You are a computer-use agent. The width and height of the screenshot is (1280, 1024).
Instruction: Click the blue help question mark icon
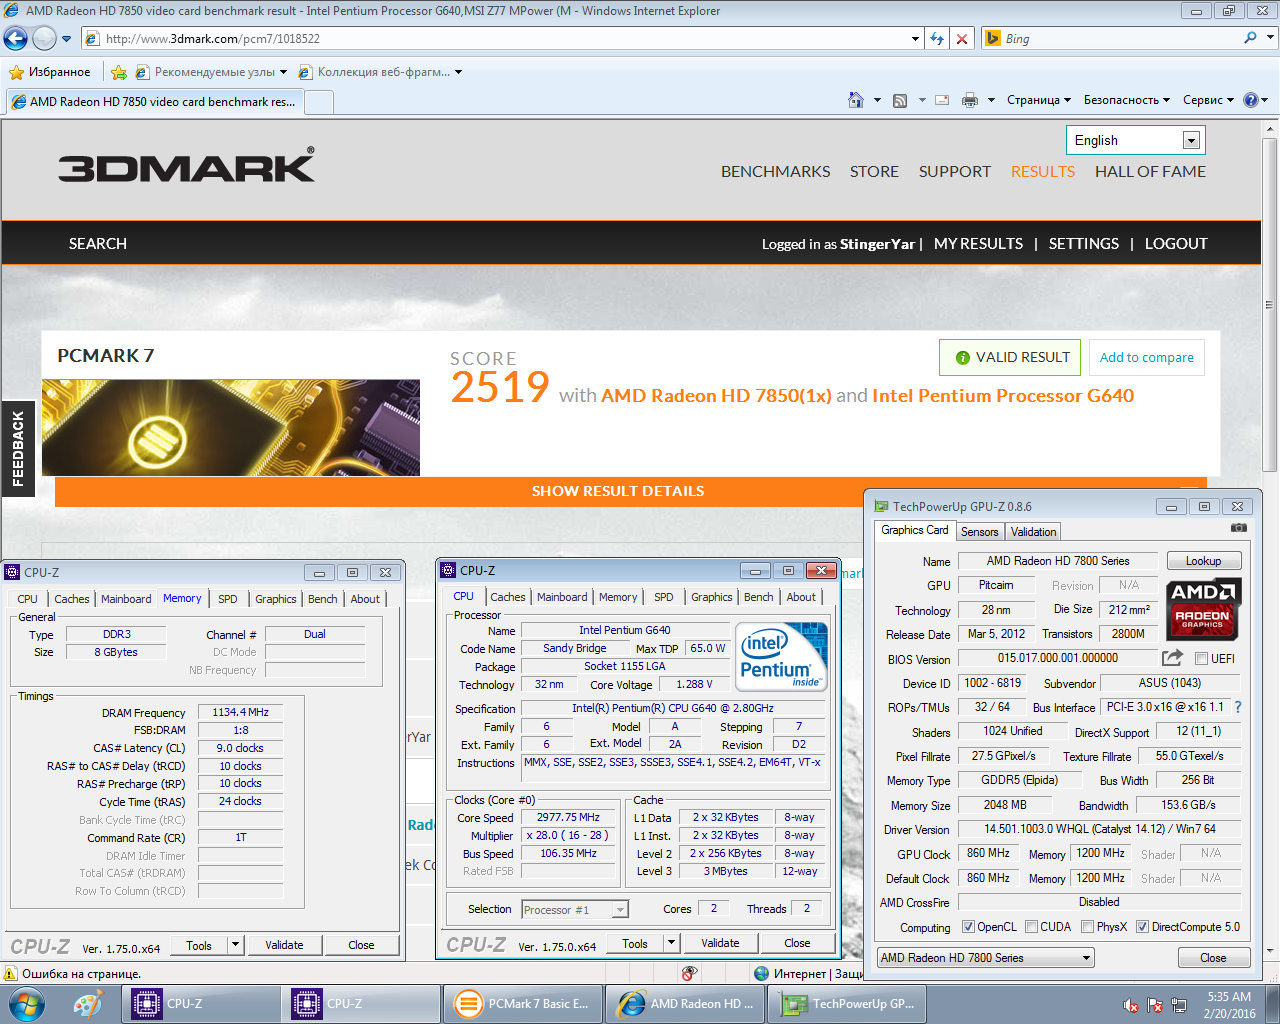[x=1250, y=100]
